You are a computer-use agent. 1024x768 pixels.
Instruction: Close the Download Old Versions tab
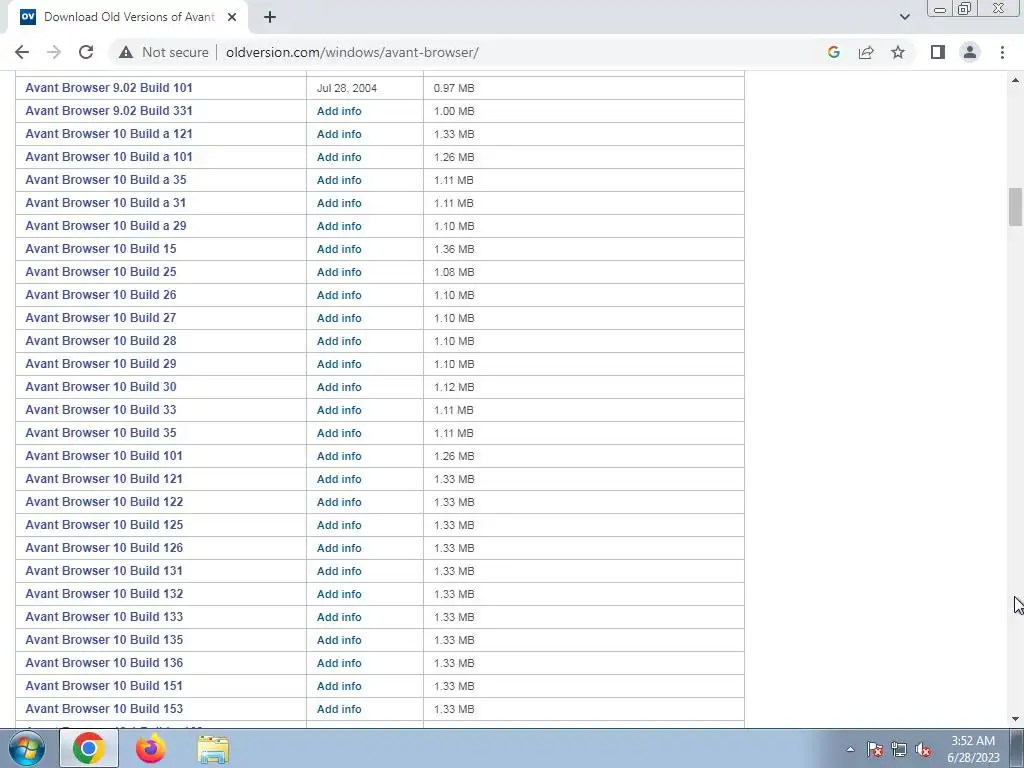(232, 17)
